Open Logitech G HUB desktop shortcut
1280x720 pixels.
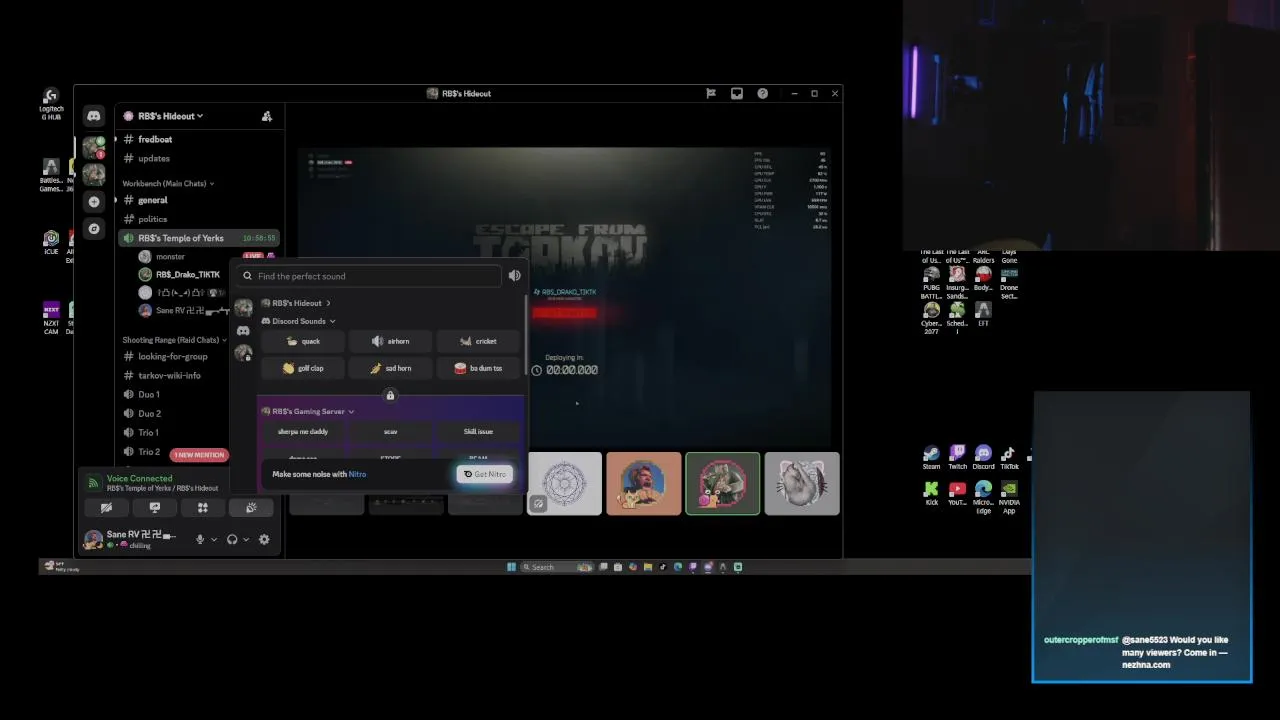(51, 104)
